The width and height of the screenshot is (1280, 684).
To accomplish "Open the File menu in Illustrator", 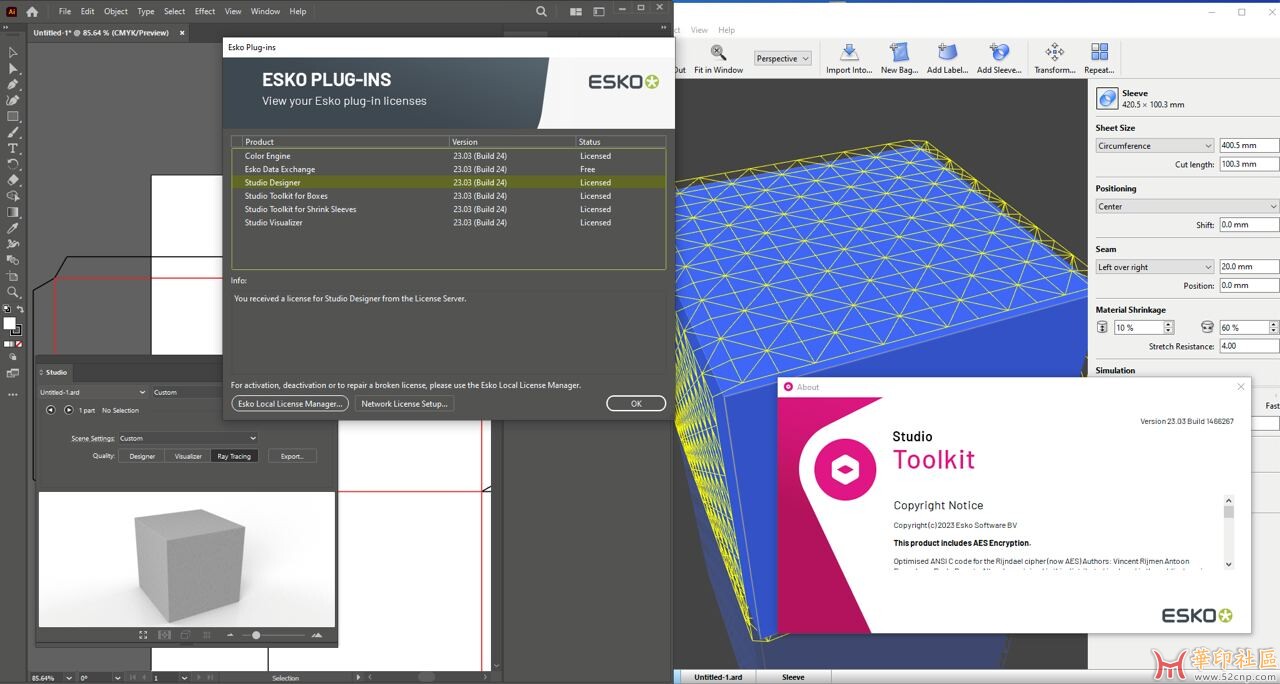I will tap(65, 11).
